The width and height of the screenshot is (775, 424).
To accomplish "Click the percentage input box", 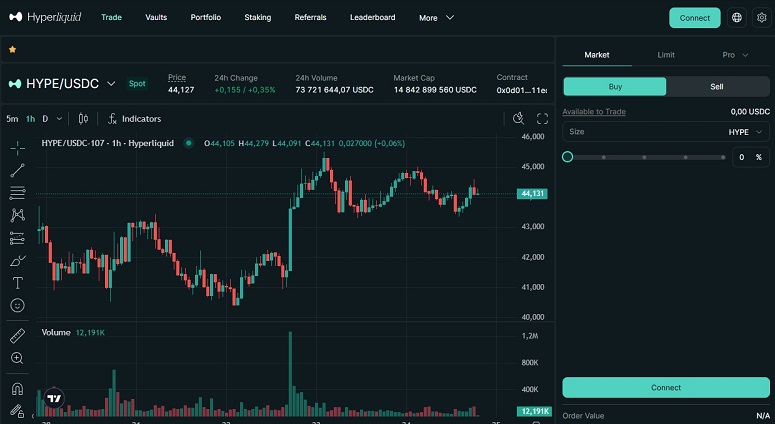I will 750,157.
